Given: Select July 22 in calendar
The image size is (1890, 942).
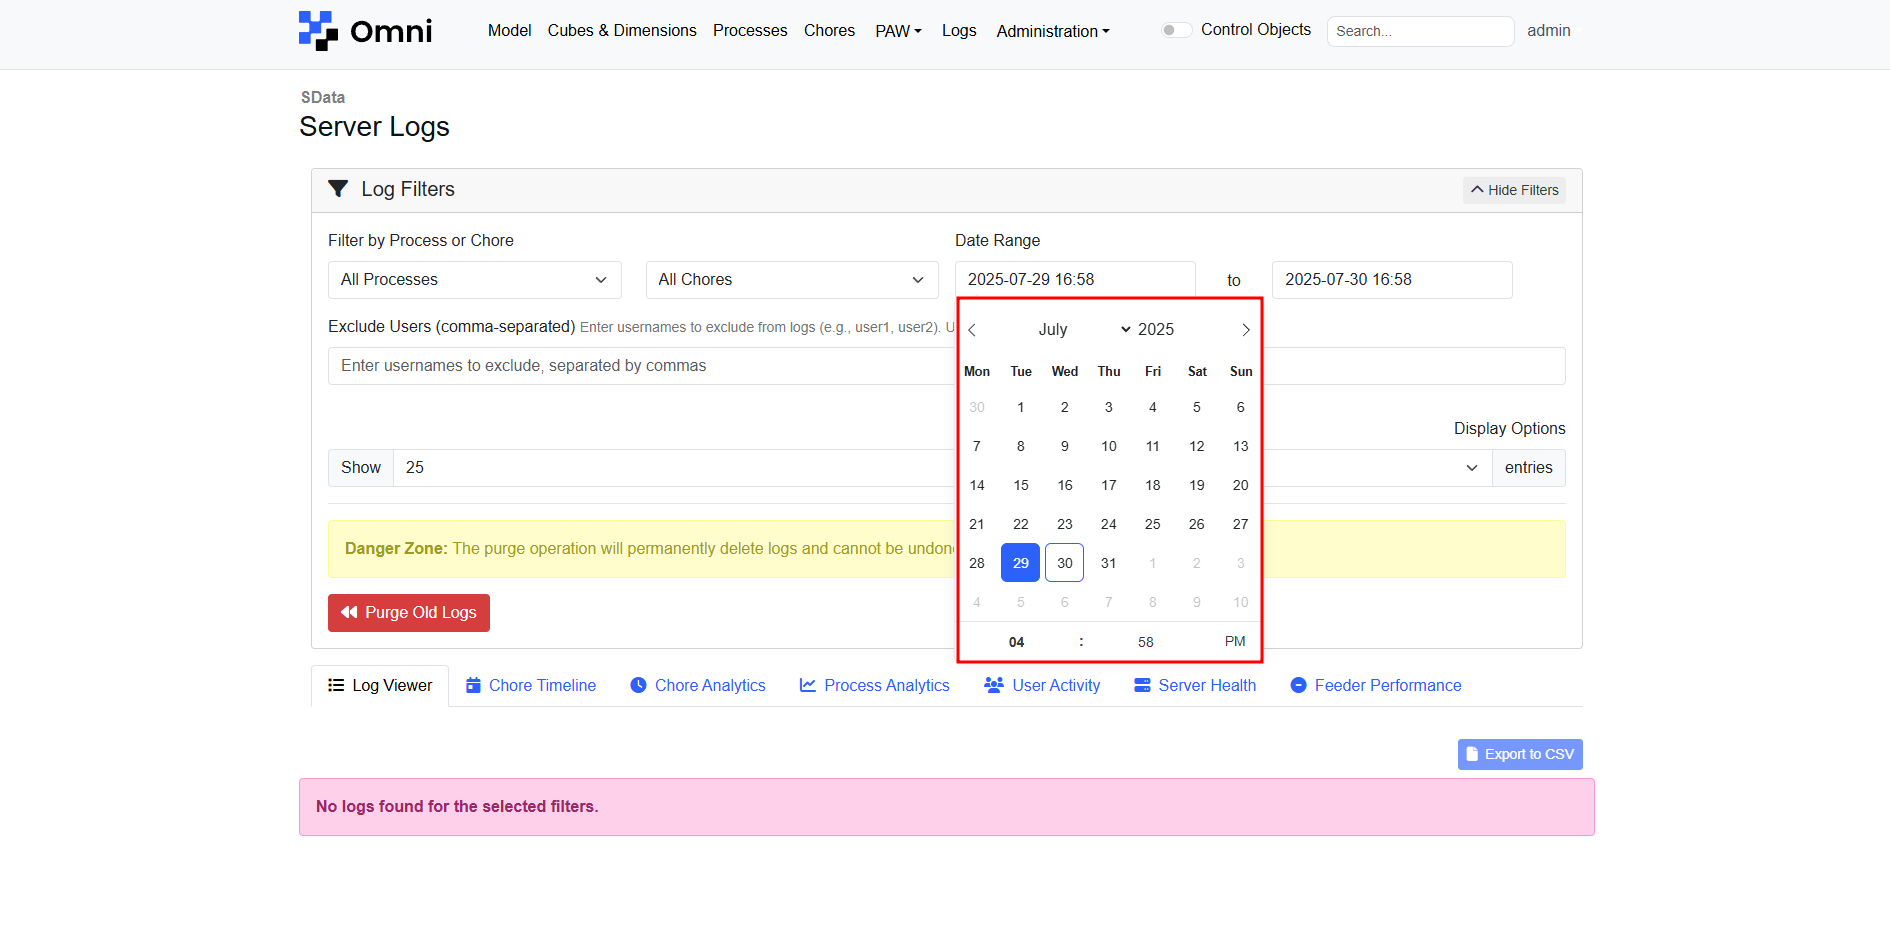Looking at the screenshot, I should pyautogui.click(x=1020, y=524).
